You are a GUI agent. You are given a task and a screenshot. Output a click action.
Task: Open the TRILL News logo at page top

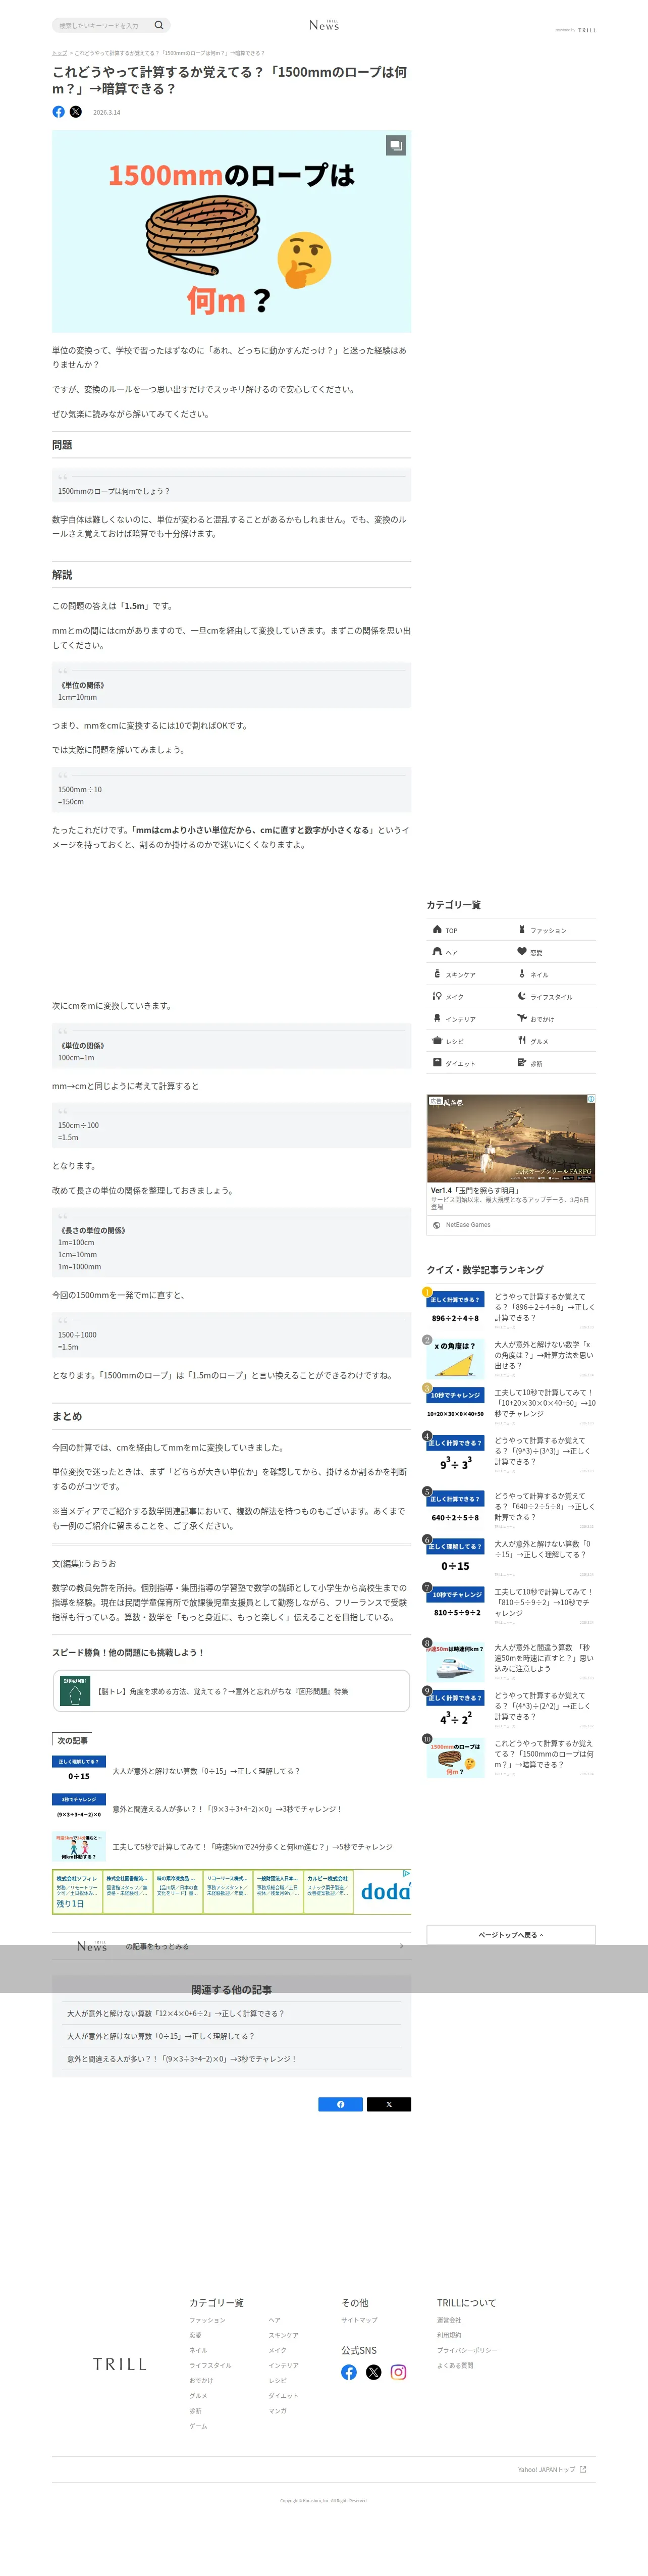click(324, 25)
